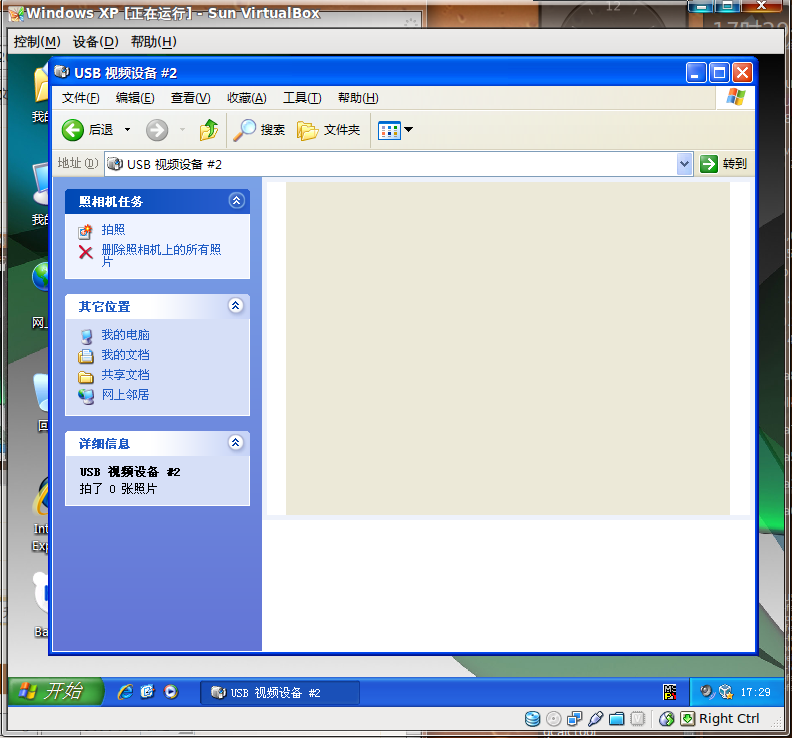Click VirtualBox shared folders status icon
This screenshot has height=738, width=792.
click(616, 718)
